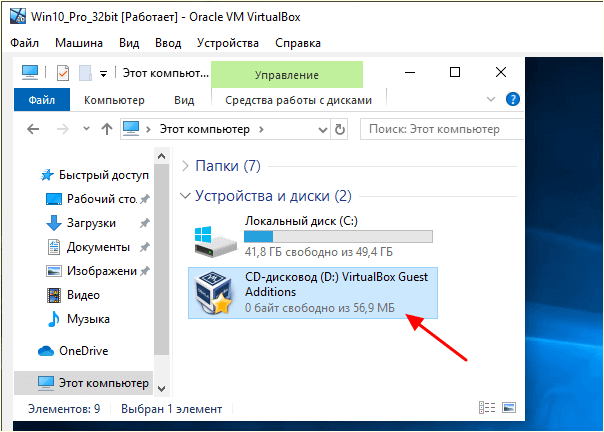Expand the address bar history dropdown

coord(323,130)
